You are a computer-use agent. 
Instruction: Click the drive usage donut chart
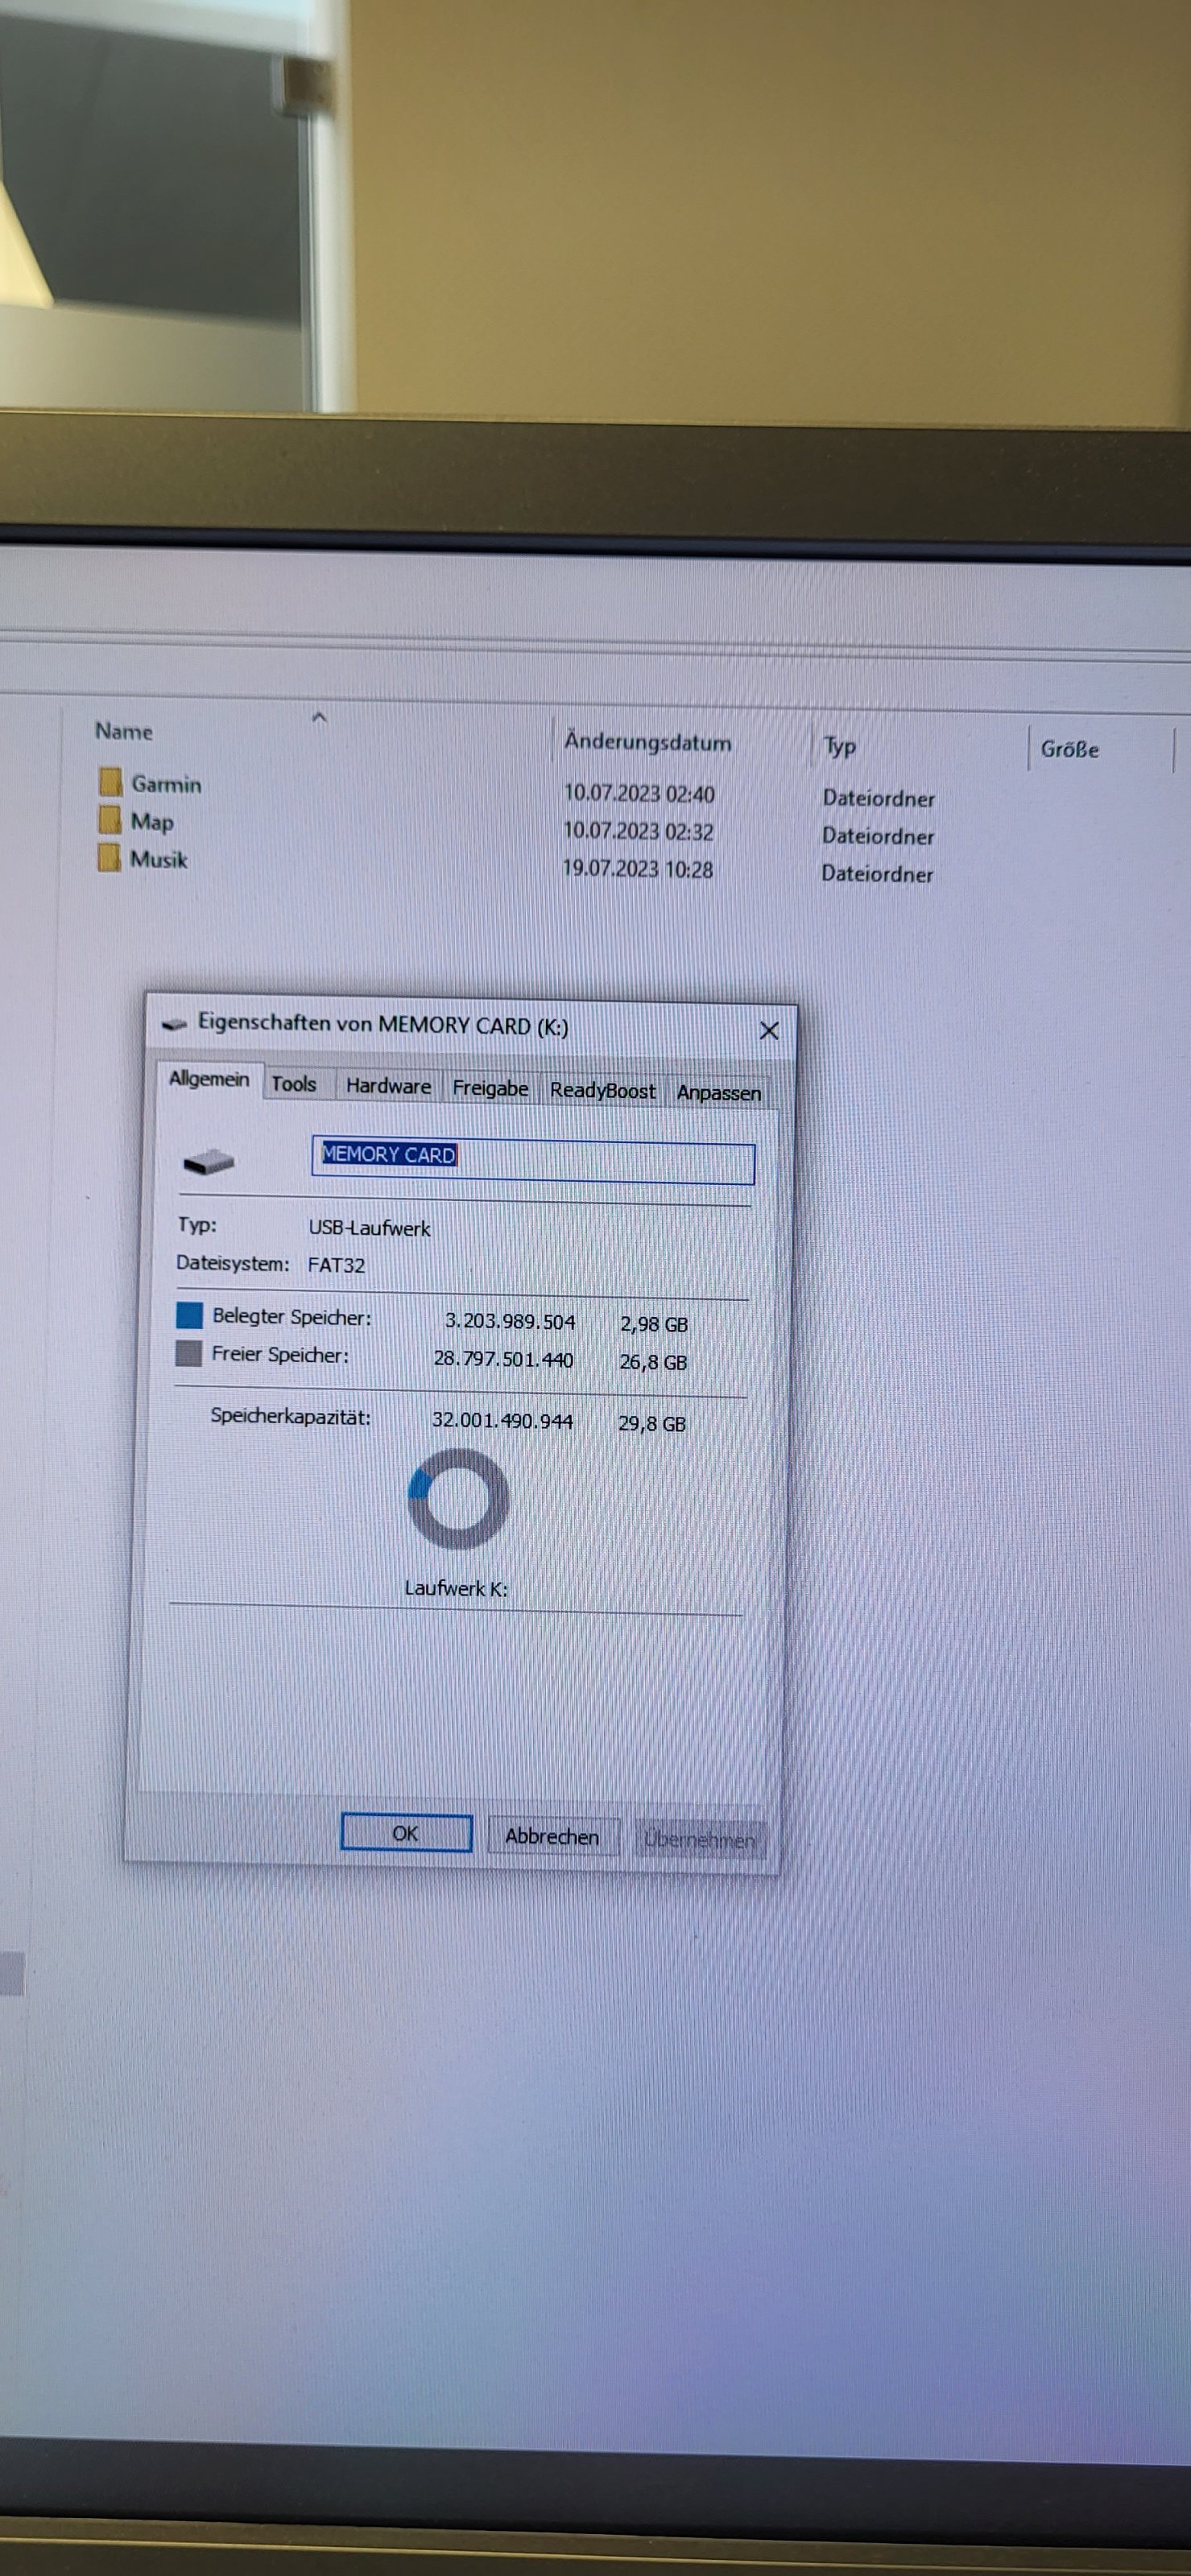click(459, 1498)
